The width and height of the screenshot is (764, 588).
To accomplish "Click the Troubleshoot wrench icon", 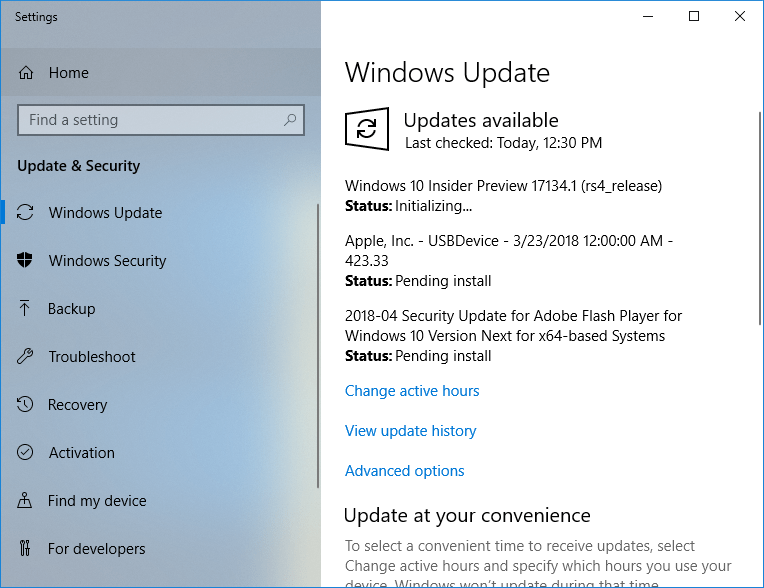I will point(25,356).
